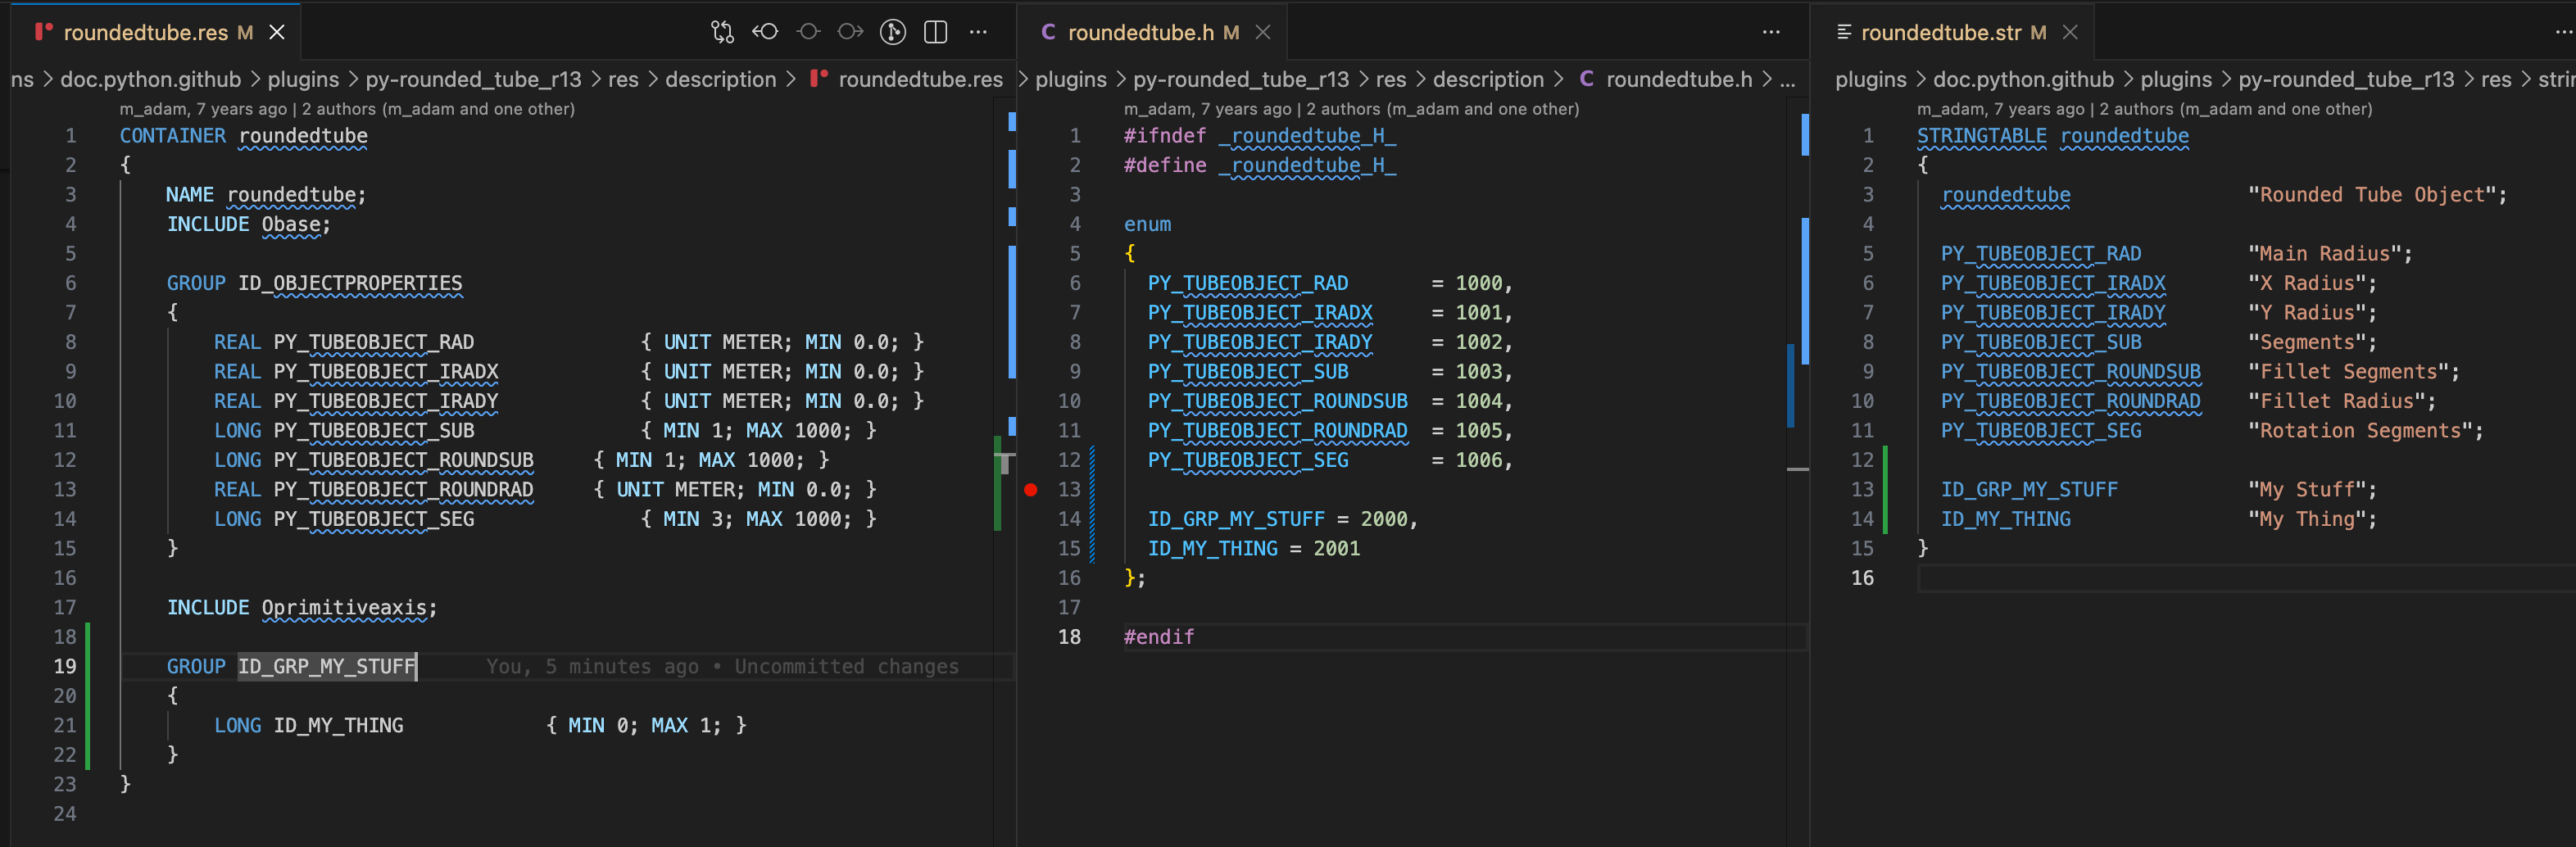Open the git blame authors lens in roundedtube.str

tap(2144, 109)
